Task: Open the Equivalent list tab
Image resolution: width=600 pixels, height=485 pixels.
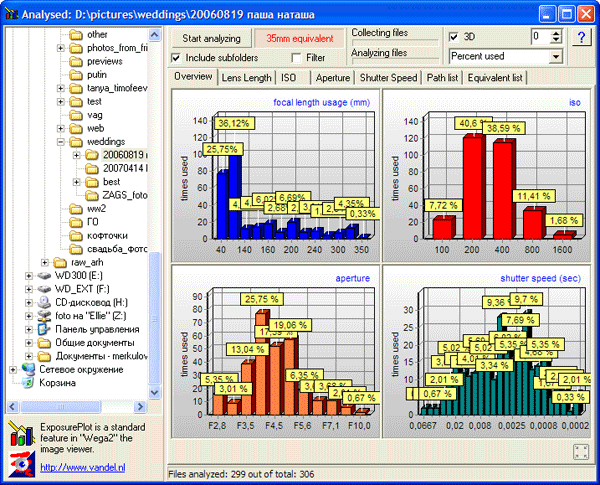Action: (x=495, y=78)
